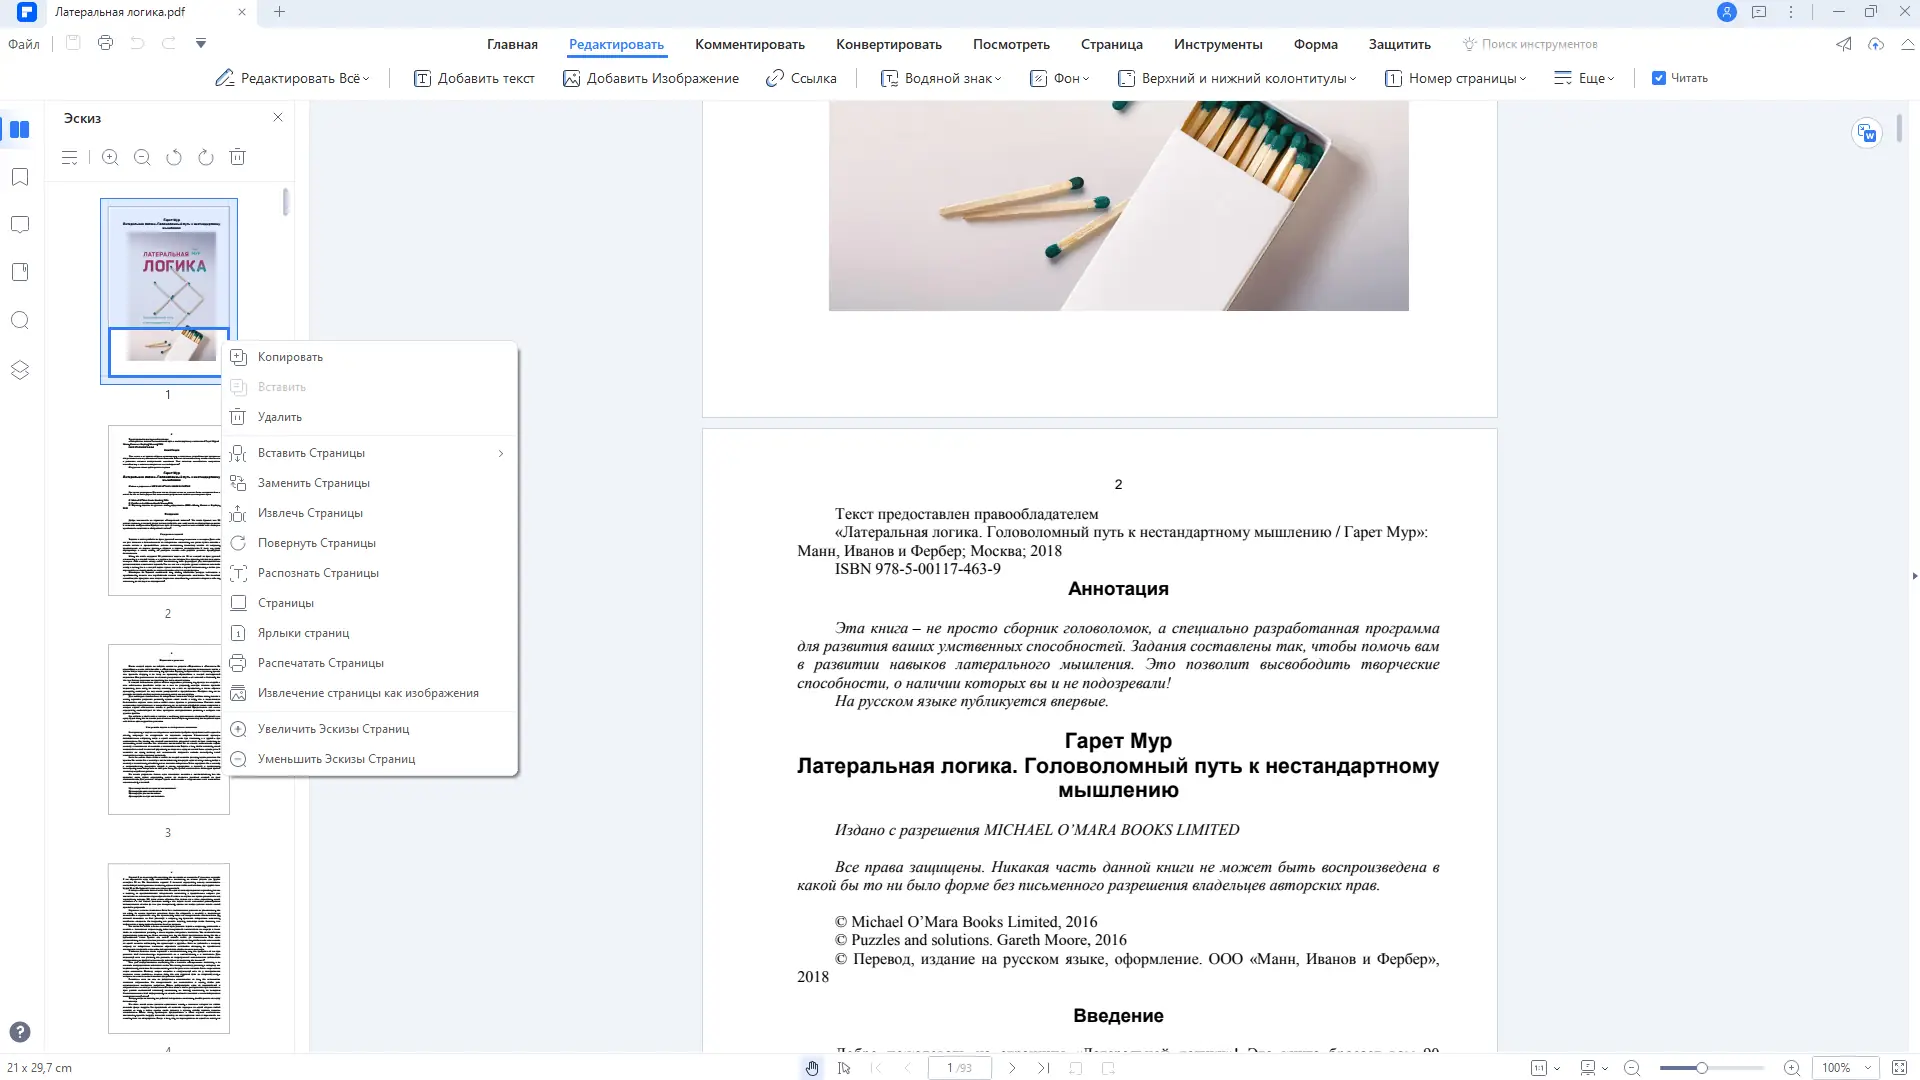Screen dimensions: 1920x1080
Task: Switch to the Комментировать tab
Action: (x=750, y=44)
